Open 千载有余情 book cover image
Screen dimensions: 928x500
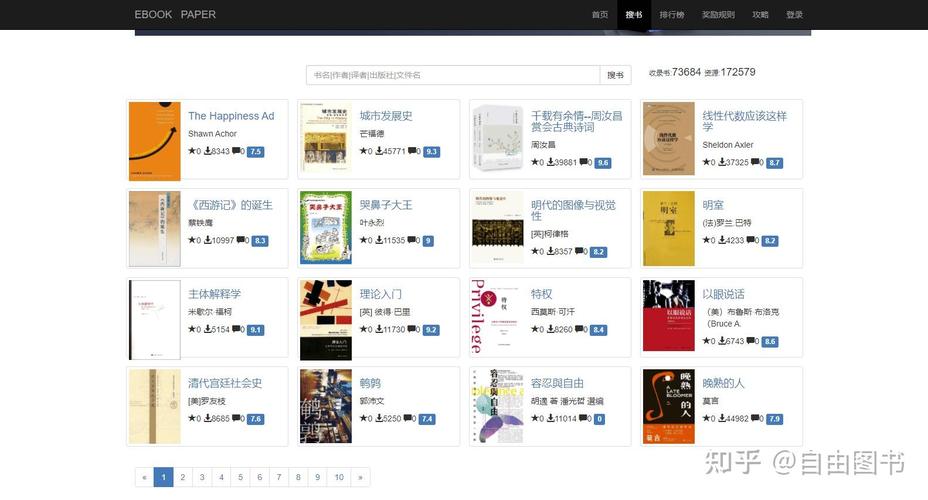point(497,138)
